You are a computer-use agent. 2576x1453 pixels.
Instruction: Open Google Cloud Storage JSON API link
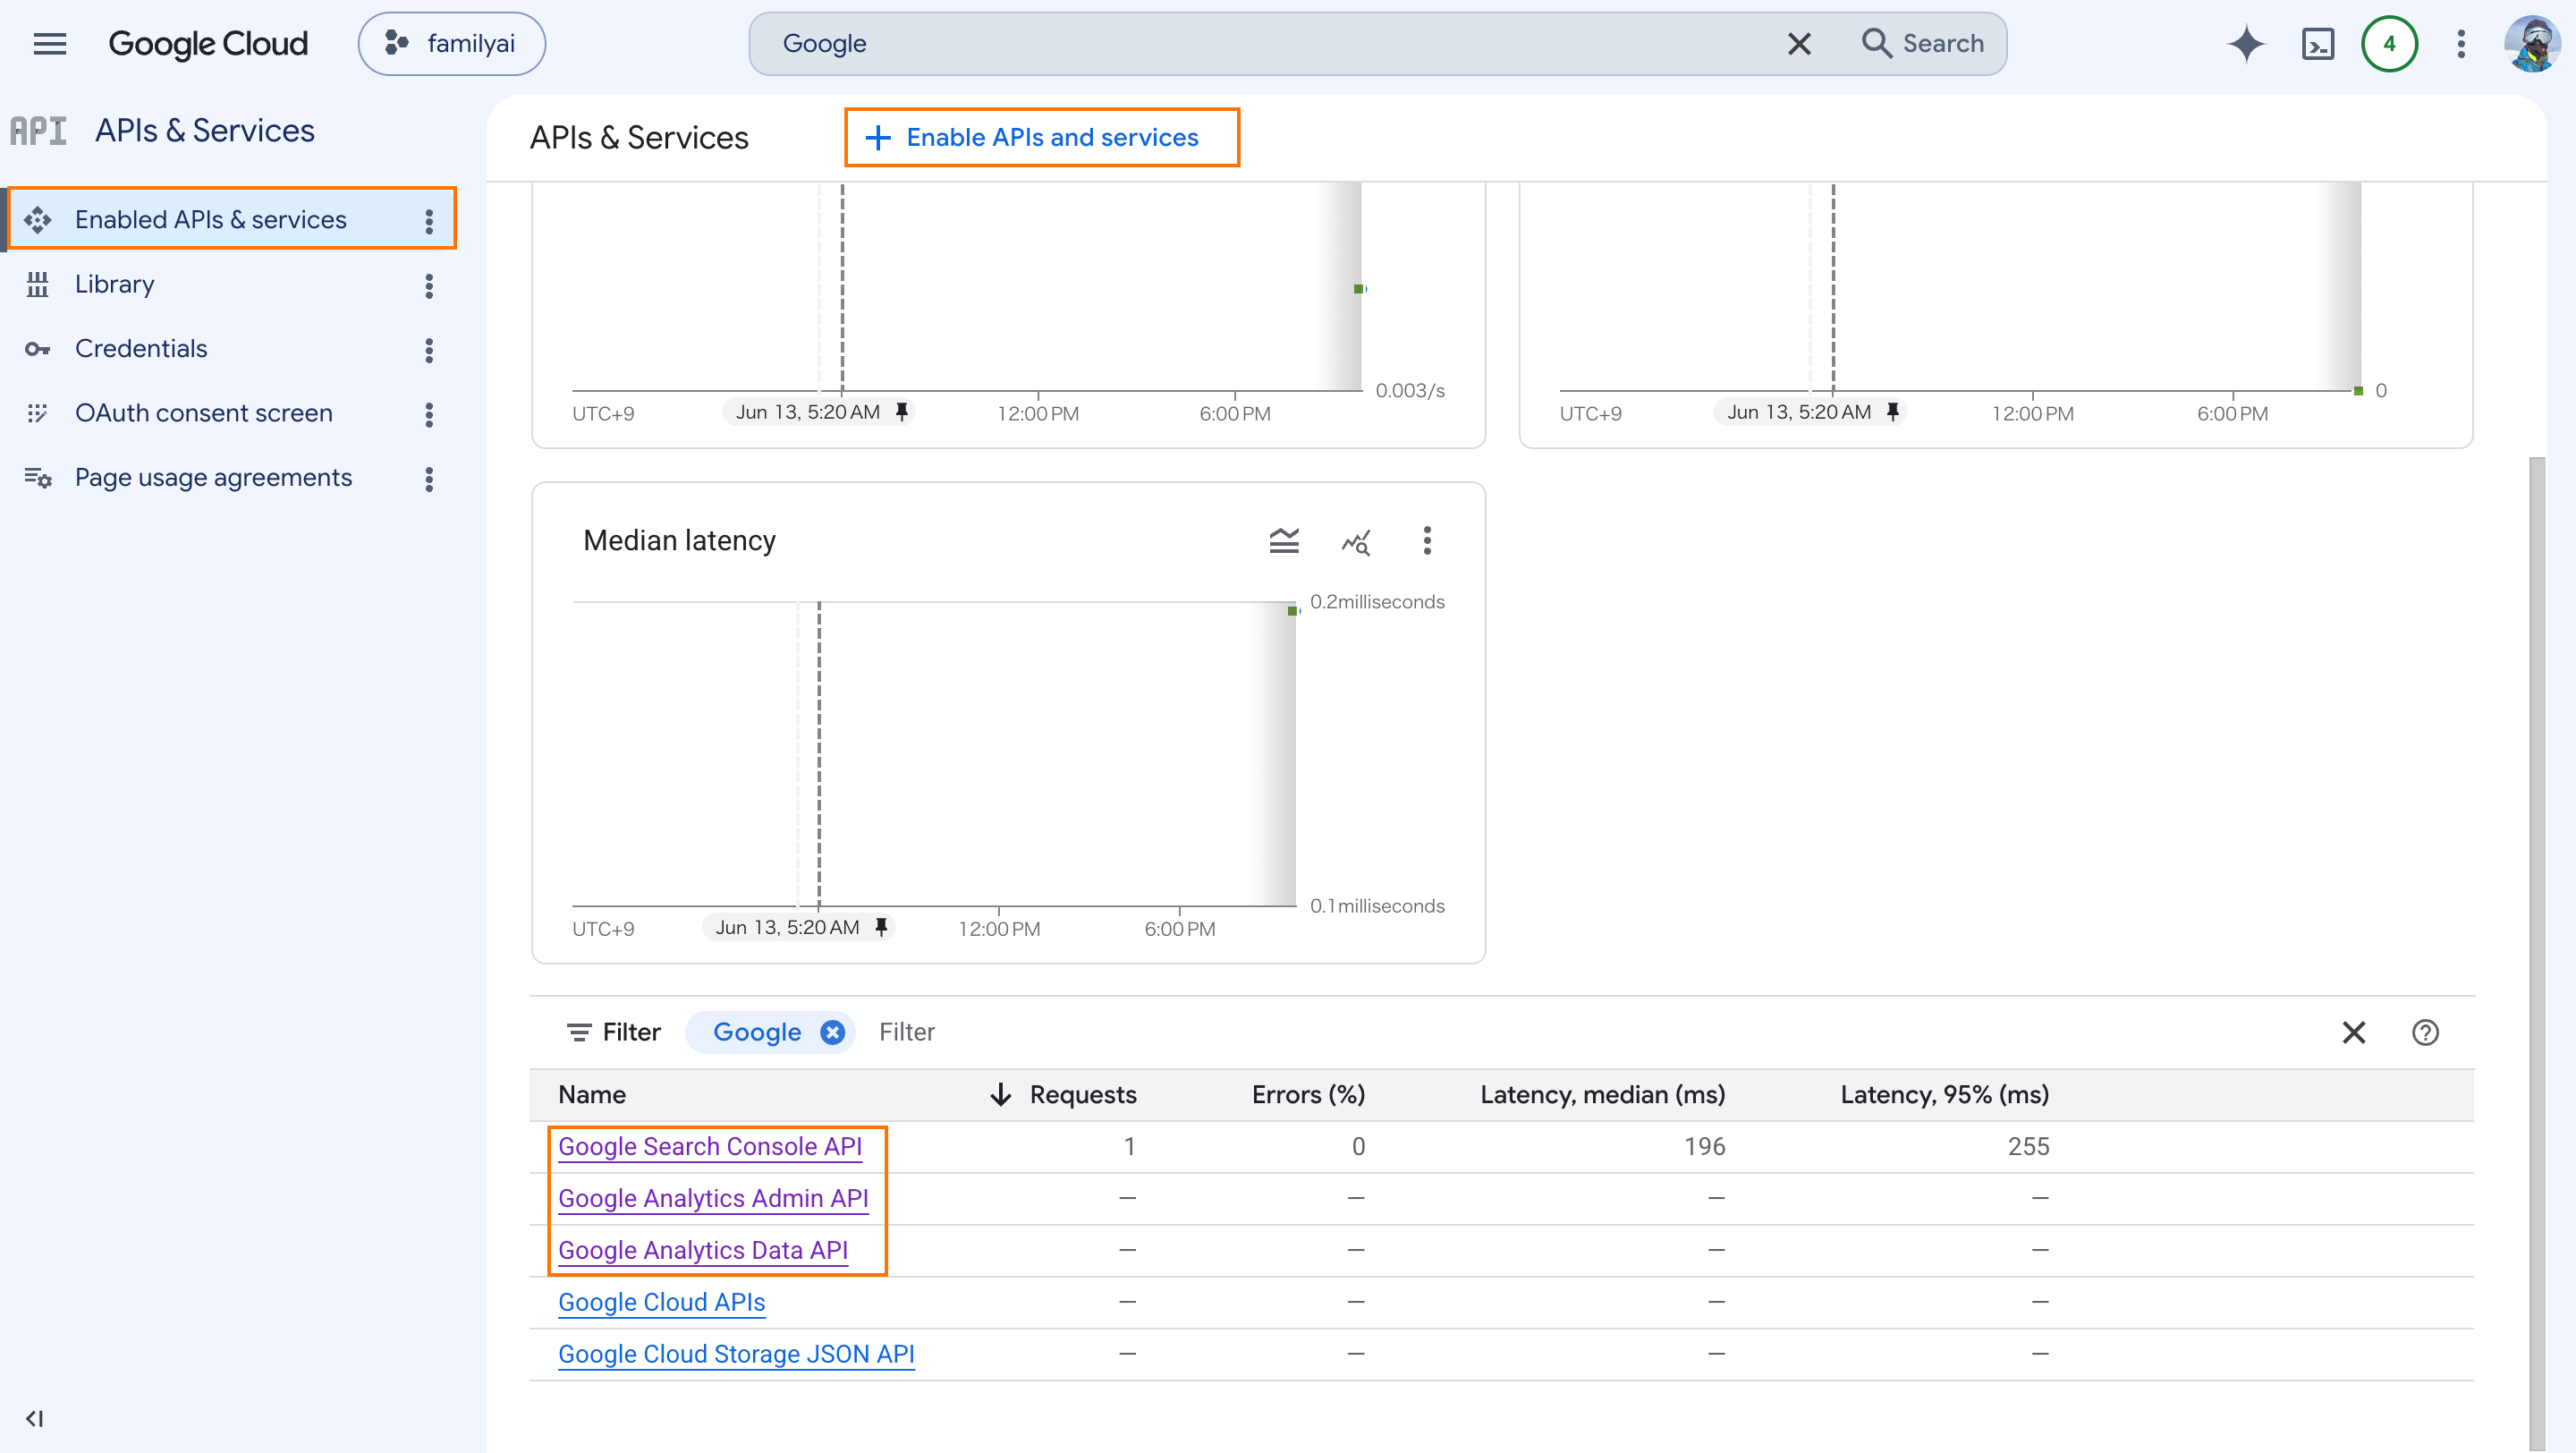(x=736, y=1355)
